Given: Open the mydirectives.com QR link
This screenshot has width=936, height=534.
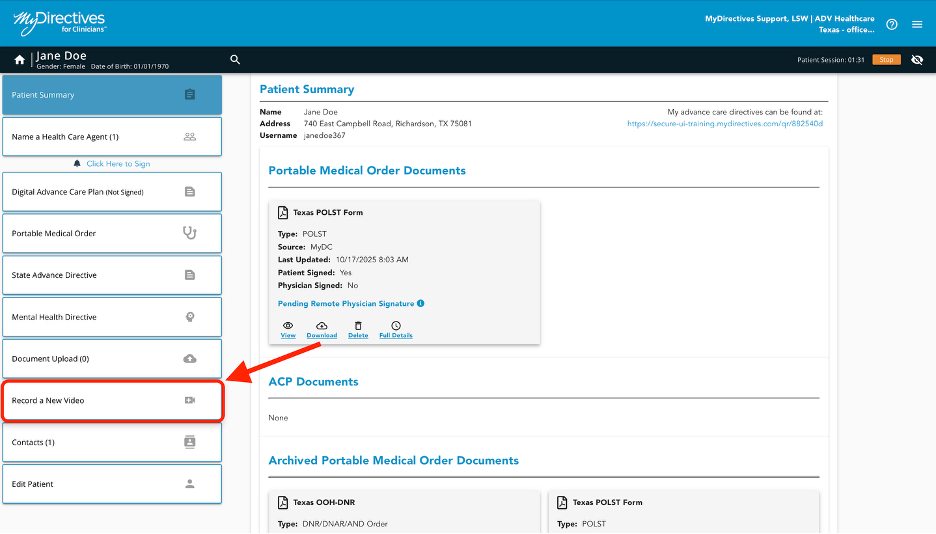Looking at the screenshot, I should pos(725,124).
